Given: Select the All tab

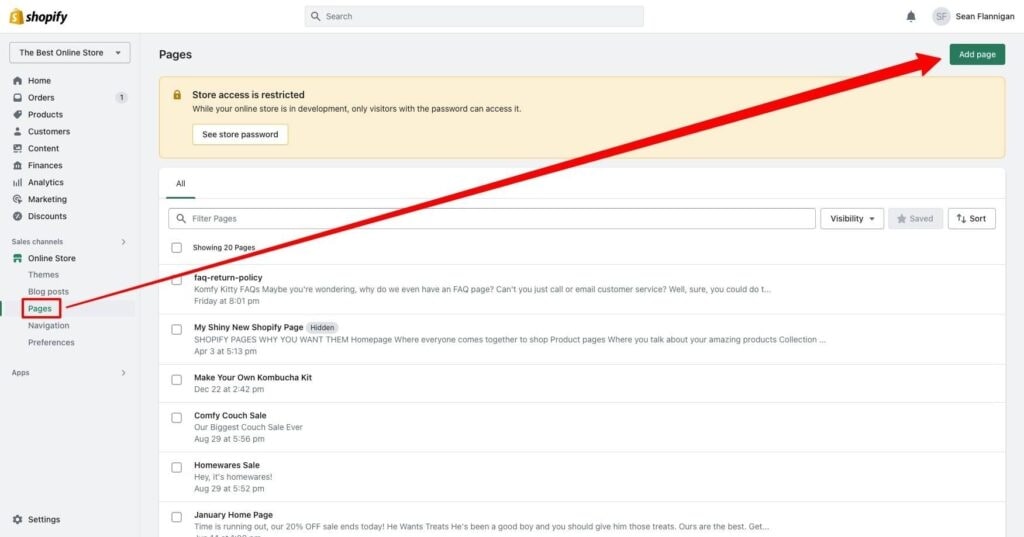Looking at the screenshot, I should 180,184.
